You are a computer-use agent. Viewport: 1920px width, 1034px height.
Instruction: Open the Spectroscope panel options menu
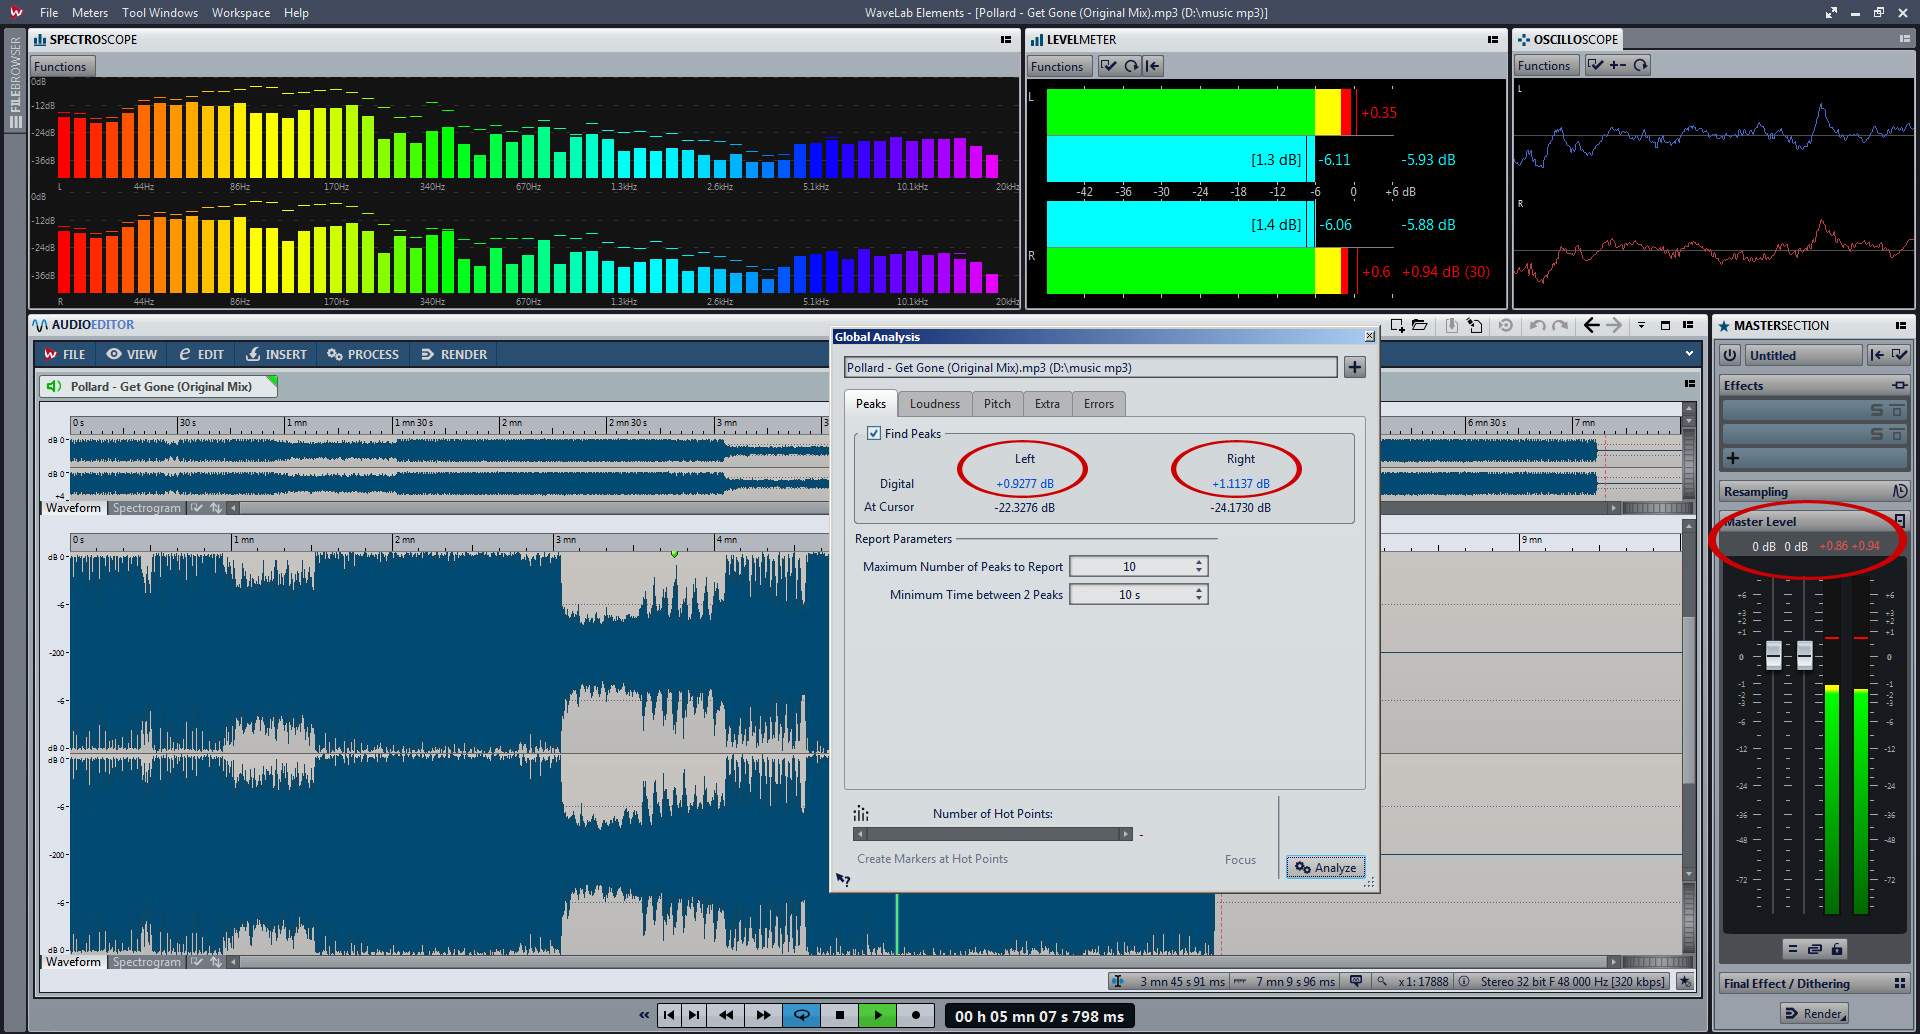pos(1006,40)
